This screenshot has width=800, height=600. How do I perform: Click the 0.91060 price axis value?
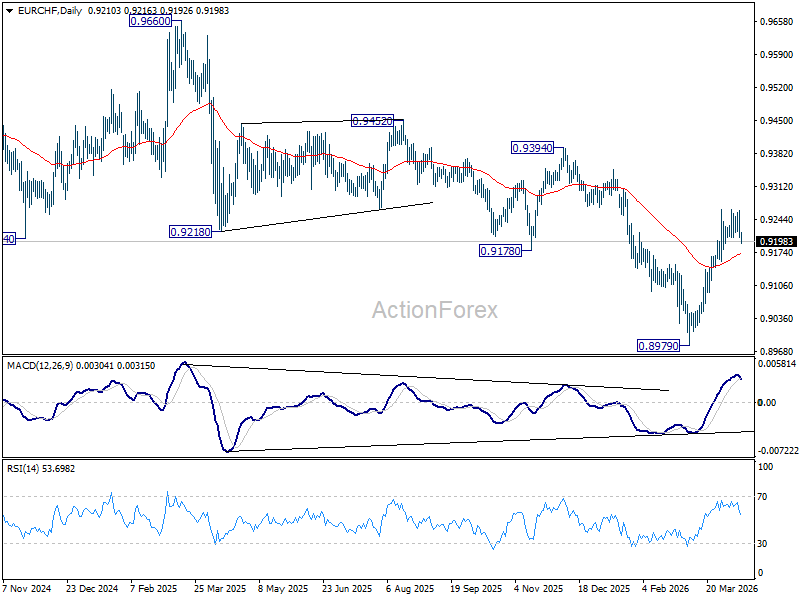[x=777, y=286]
